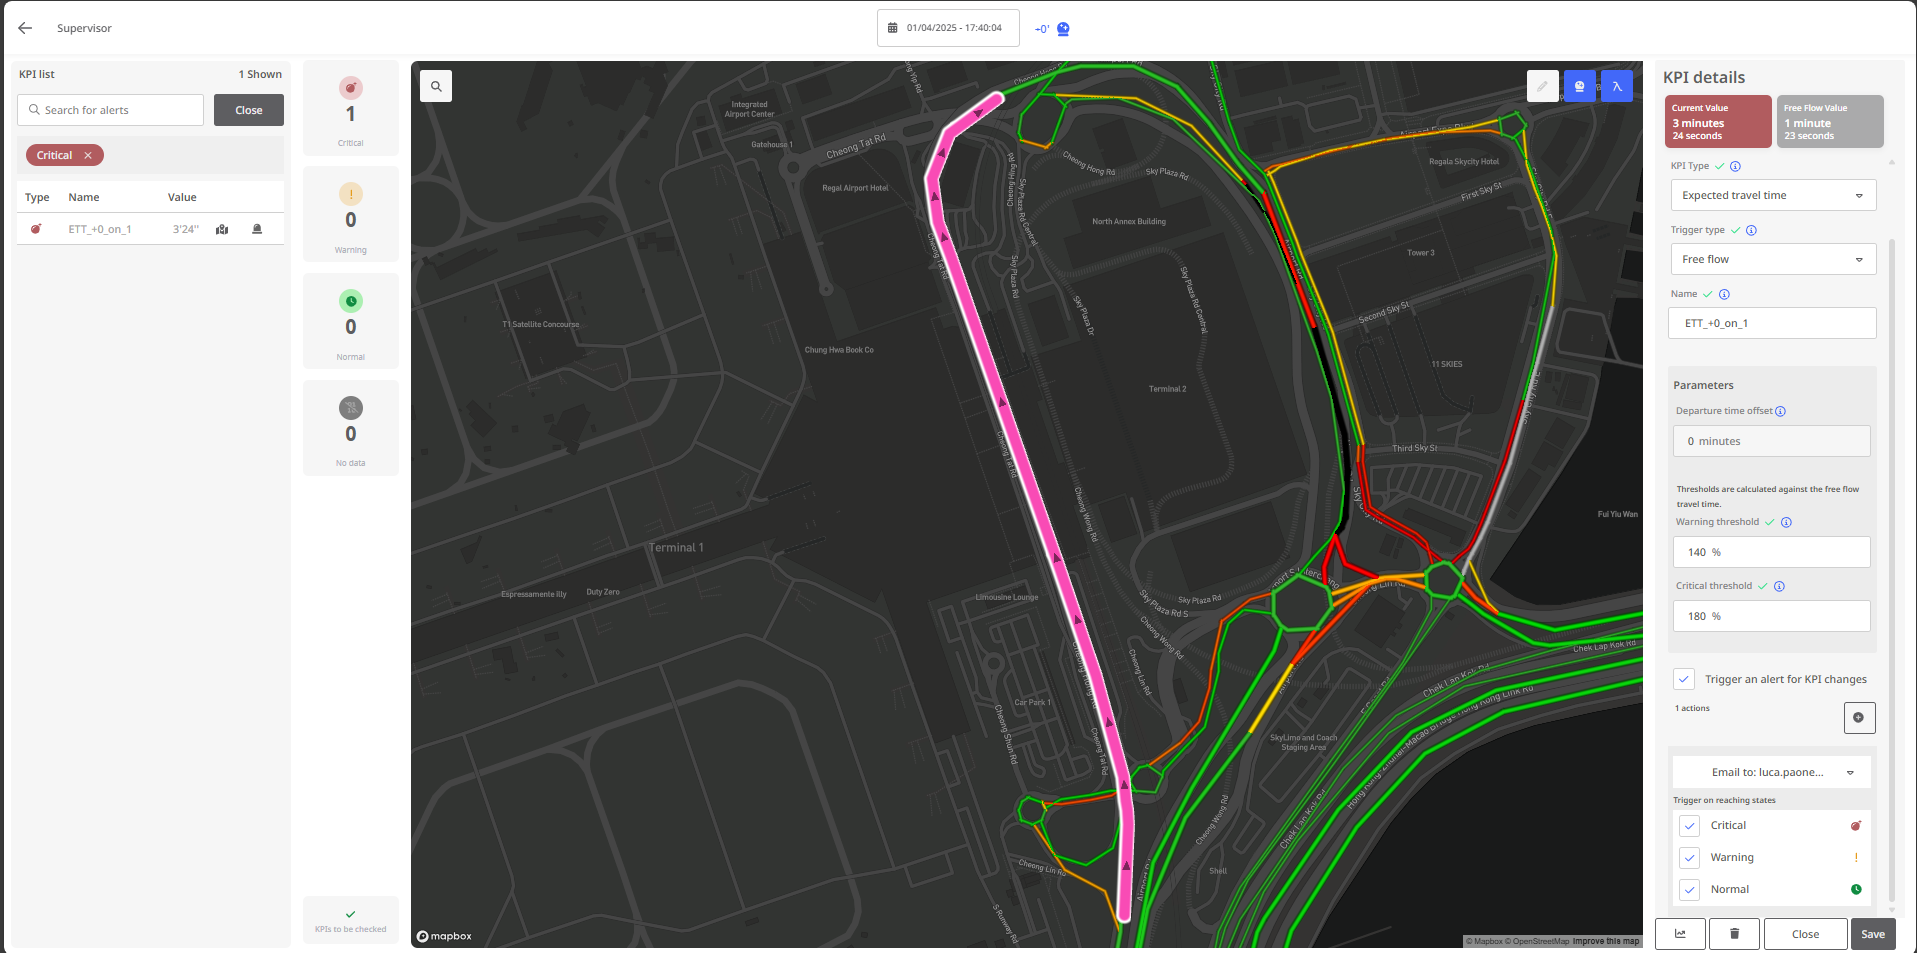Viewport: 1917px width, 953px height.
Task: Expand the Trigger type Free flow dropdown
Action: tap(1772, 259)
